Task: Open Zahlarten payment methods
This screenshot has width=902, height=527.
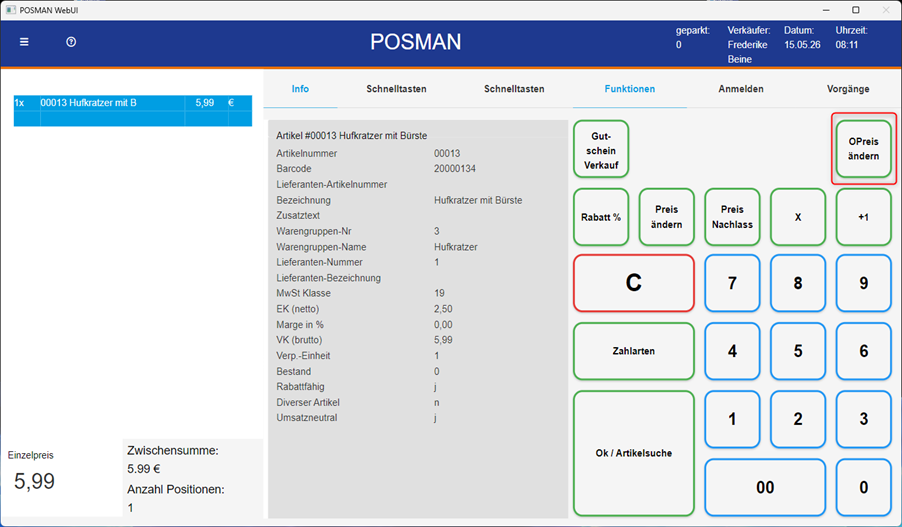Action: [x=634, y=351]
